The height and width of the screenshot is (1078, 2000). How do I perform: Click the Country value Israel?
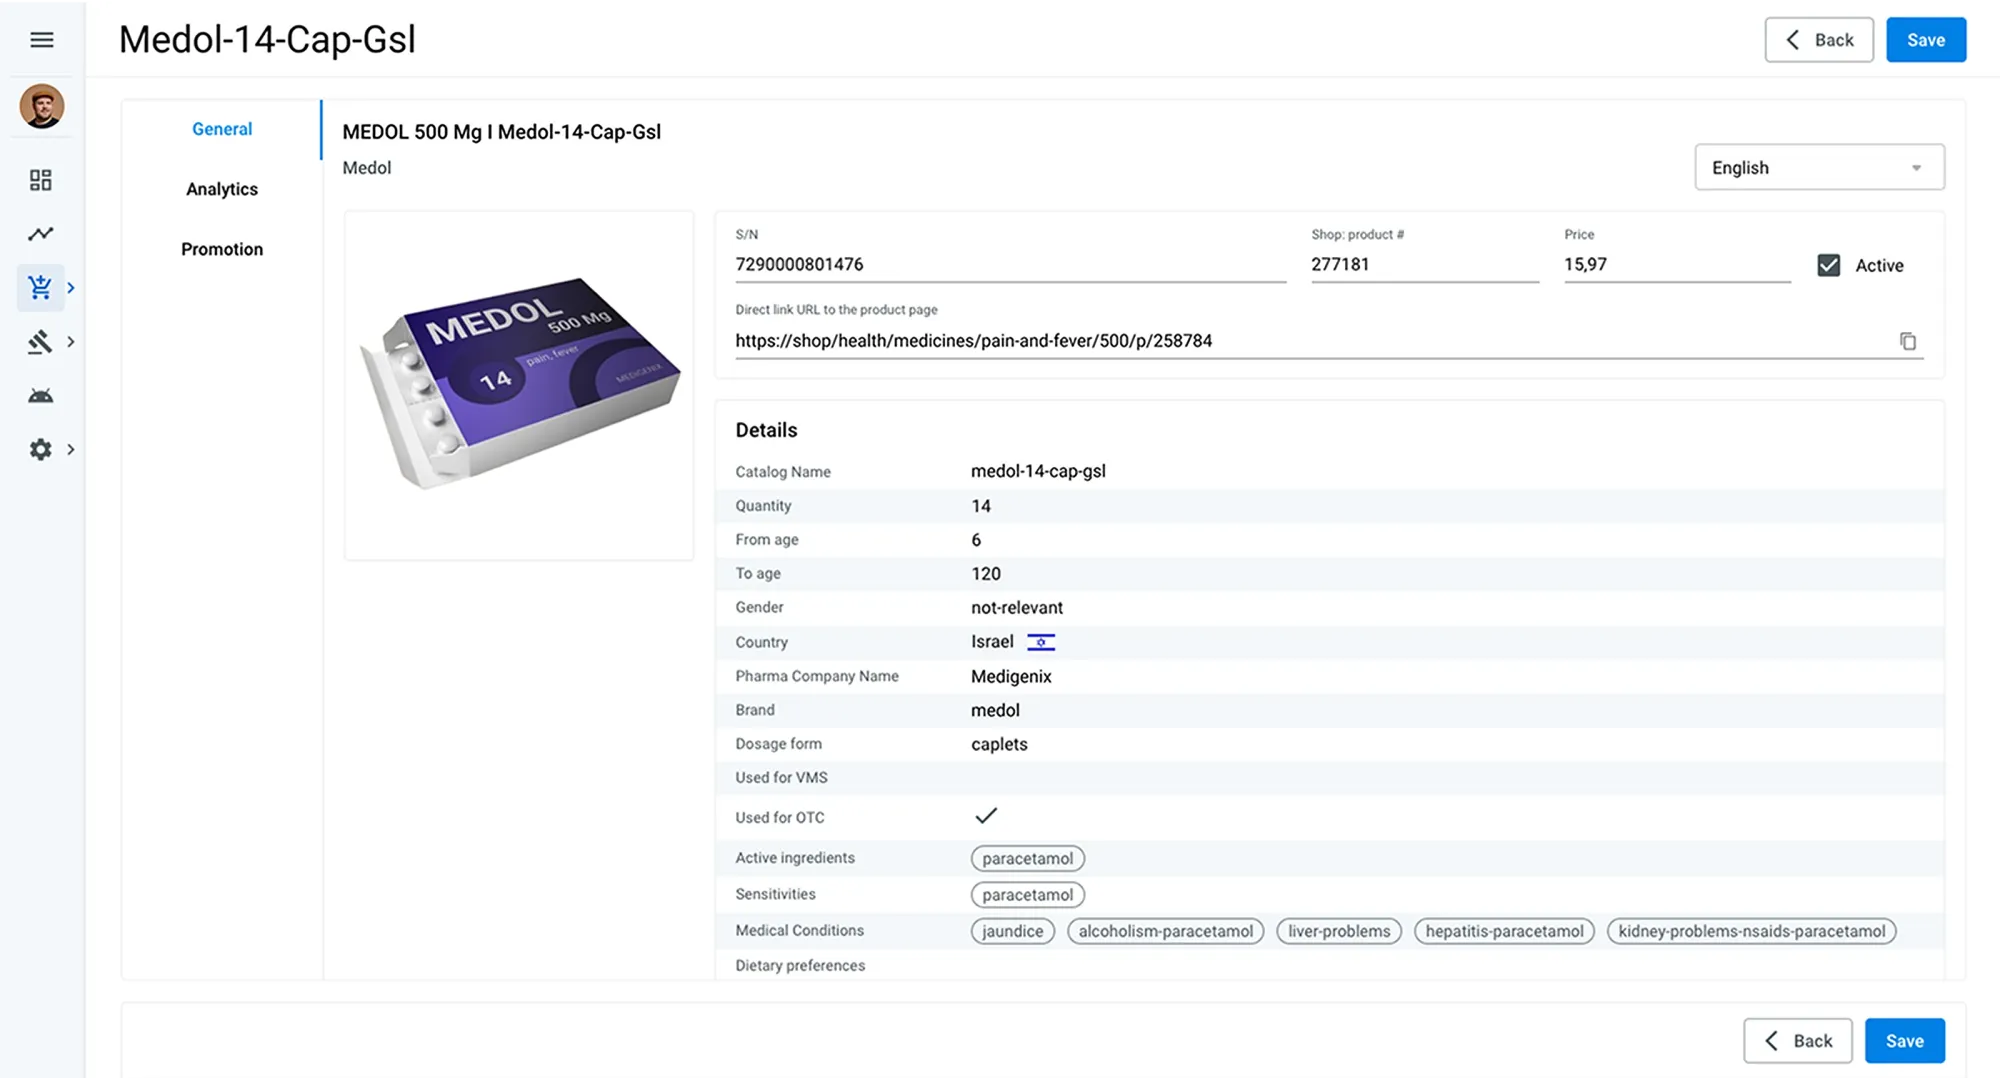(992, 642)
